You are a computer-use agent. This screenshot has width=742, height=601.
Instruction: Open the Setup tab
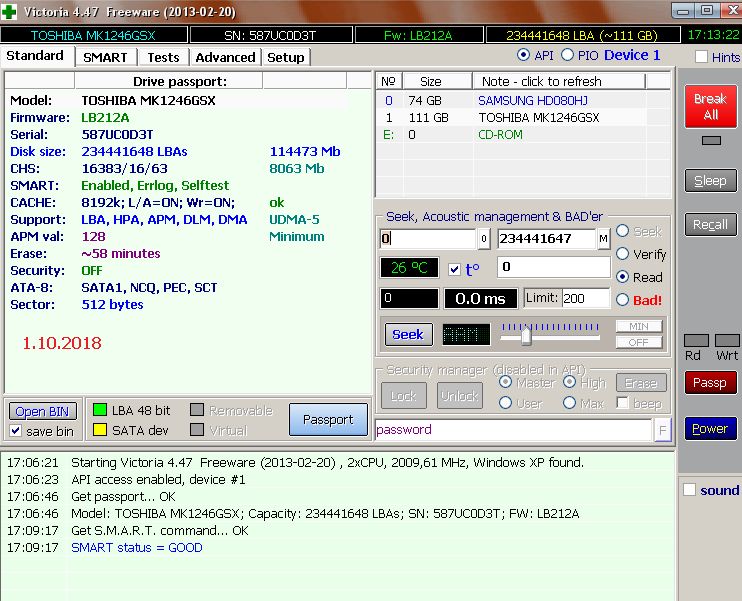click(286, 57)
